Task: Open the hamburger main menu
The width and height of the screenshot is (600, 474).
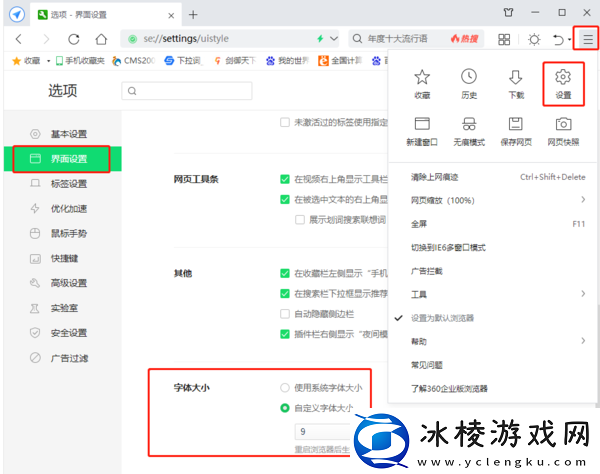Action: tap(588, 39)
